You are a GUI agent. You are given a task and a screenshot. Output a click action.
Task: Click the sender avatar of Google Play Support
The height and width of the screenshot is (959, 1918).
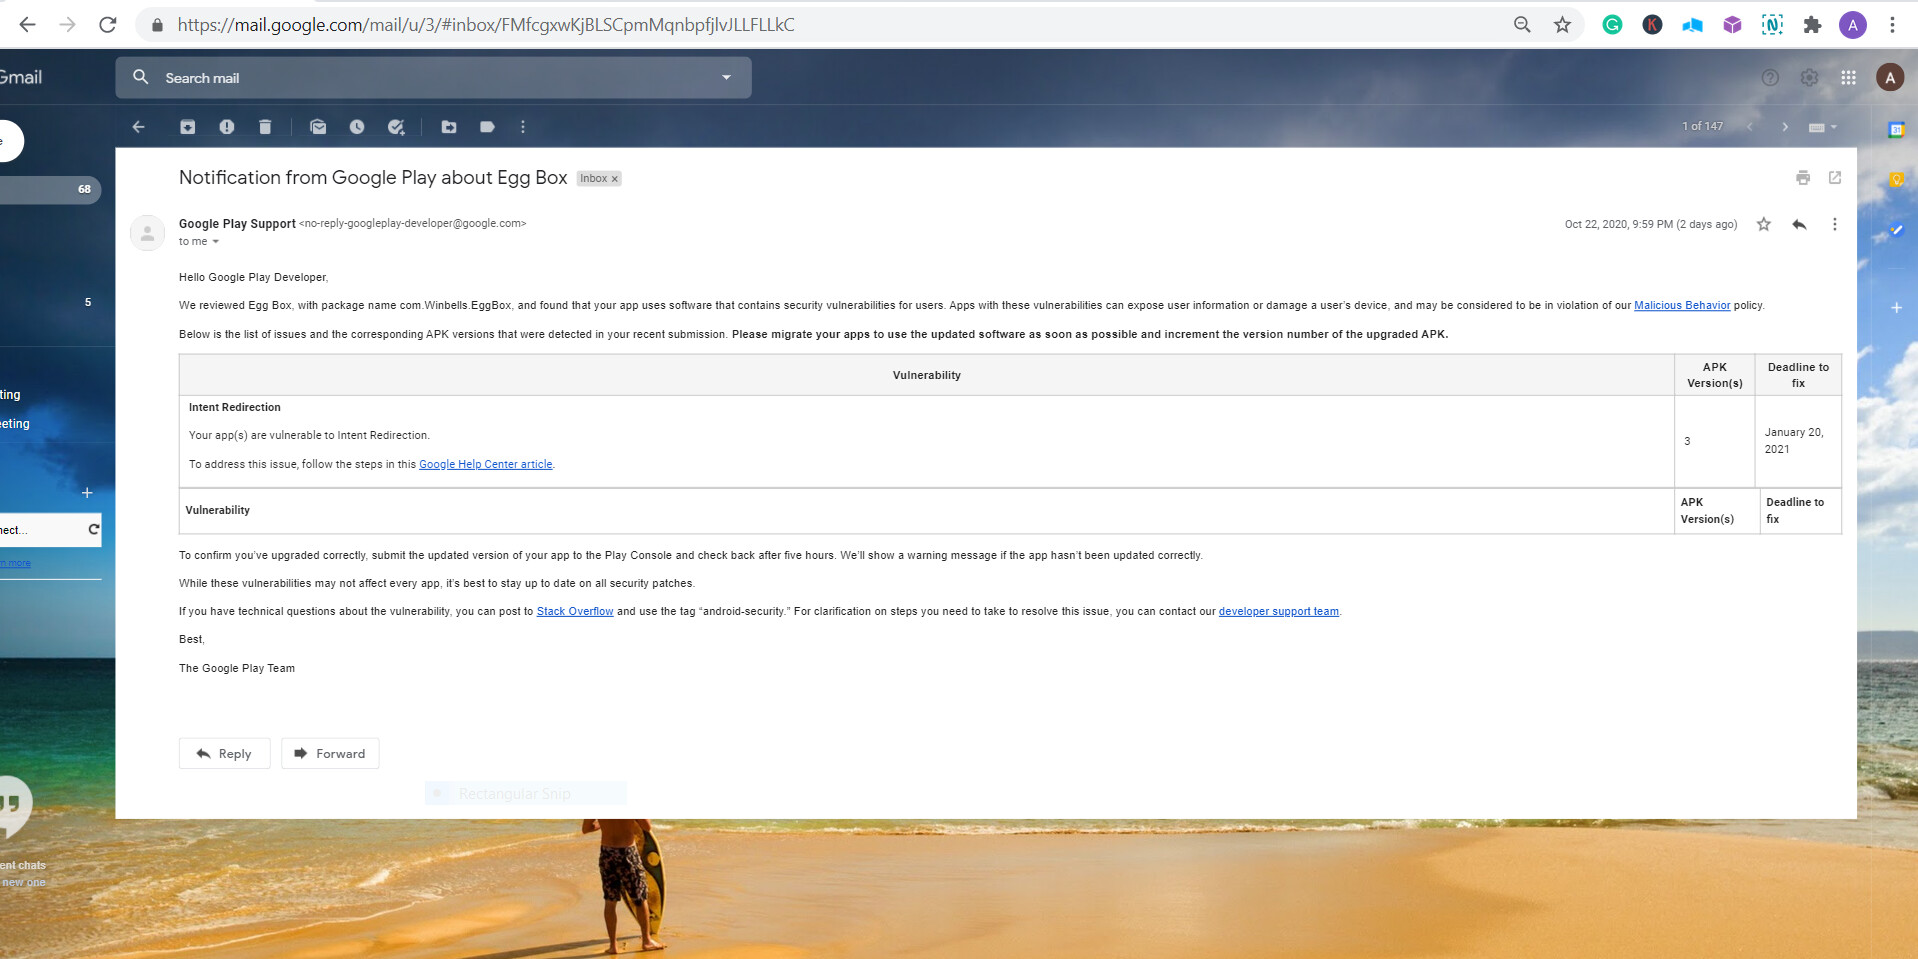(x=147, y=233)
